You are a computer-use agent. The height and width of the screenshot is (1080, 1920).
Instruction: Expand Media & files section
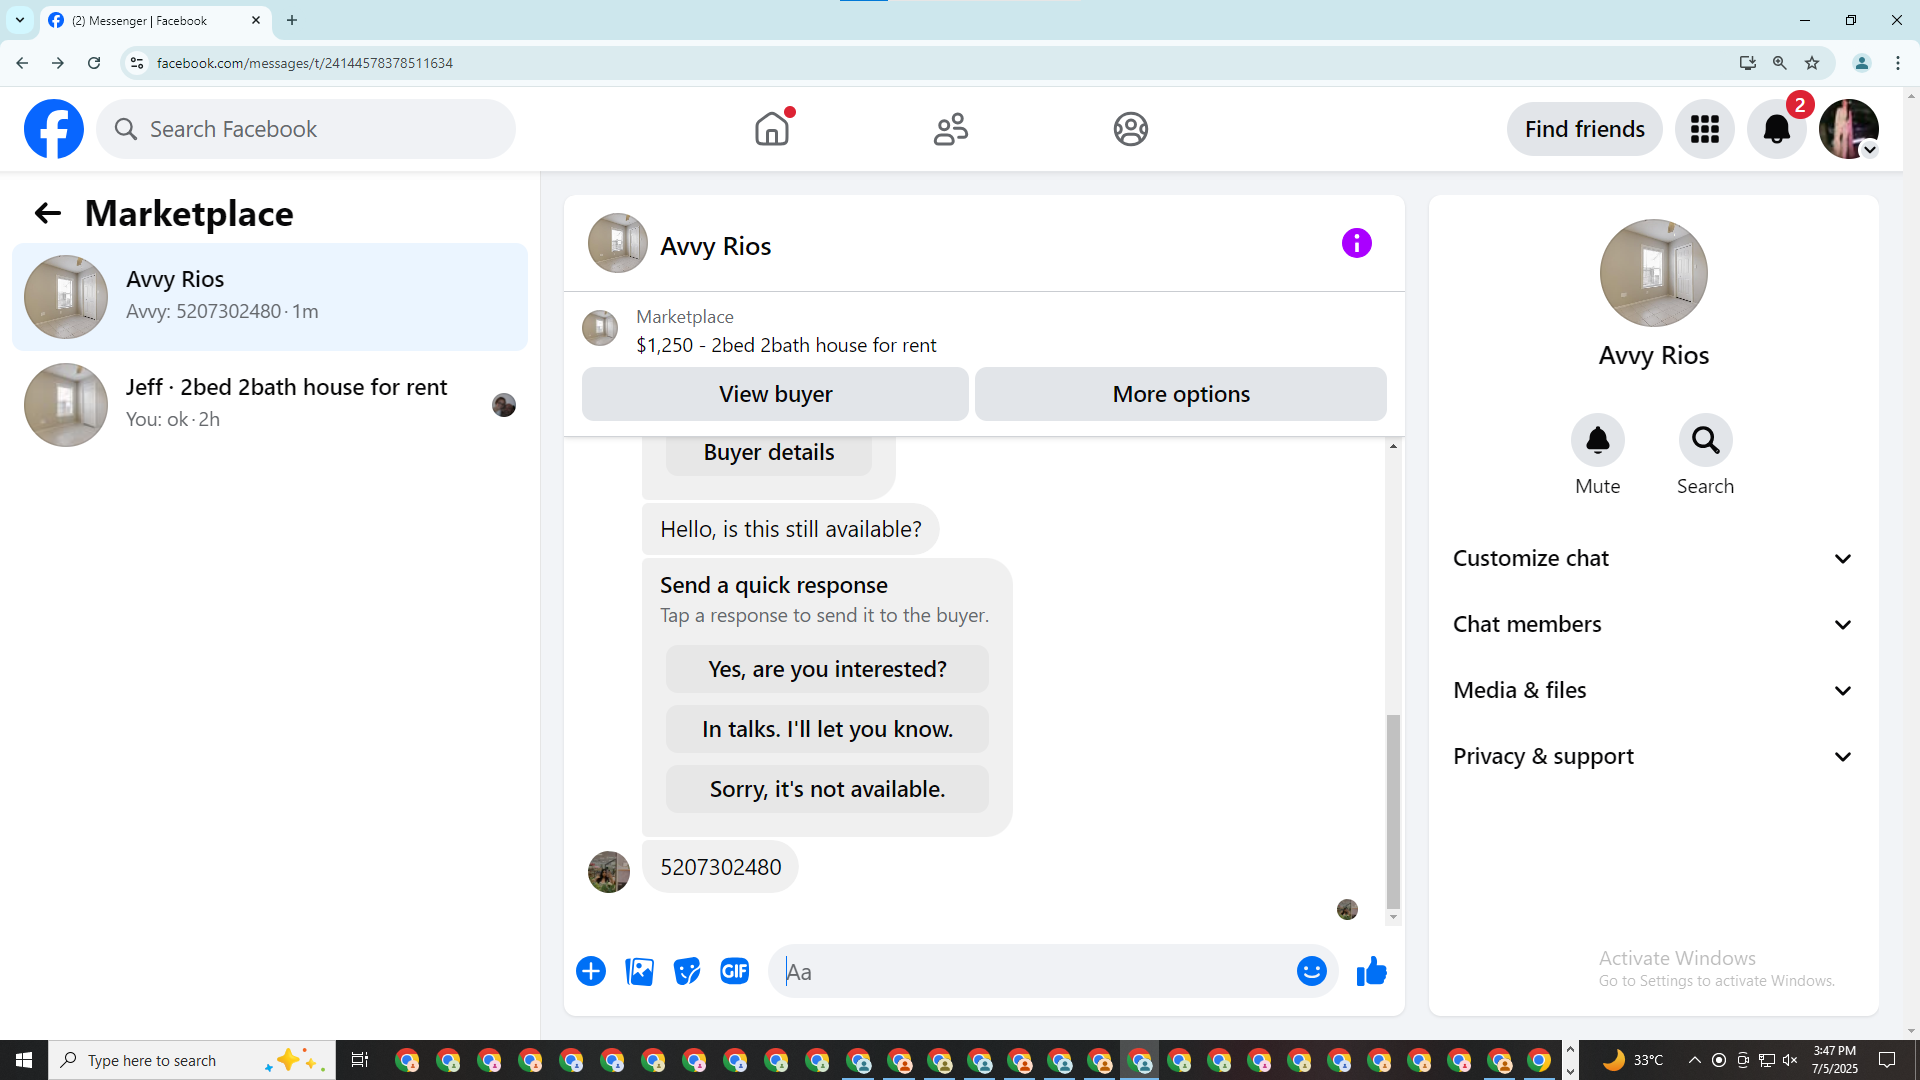[1653, 691]
